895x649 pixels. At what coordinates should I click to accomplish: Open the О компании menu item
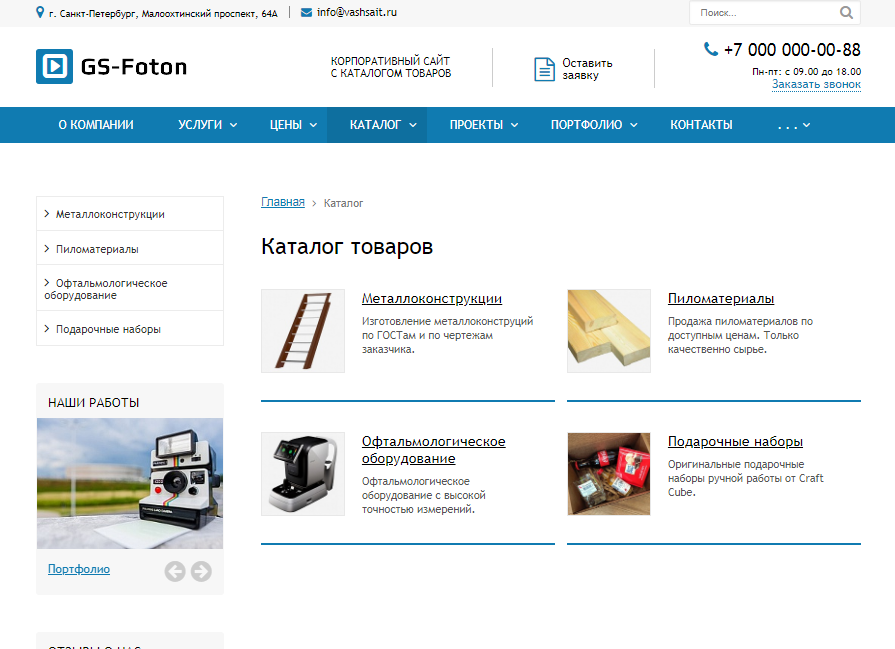pyautogui.click(x=96, y=125)
